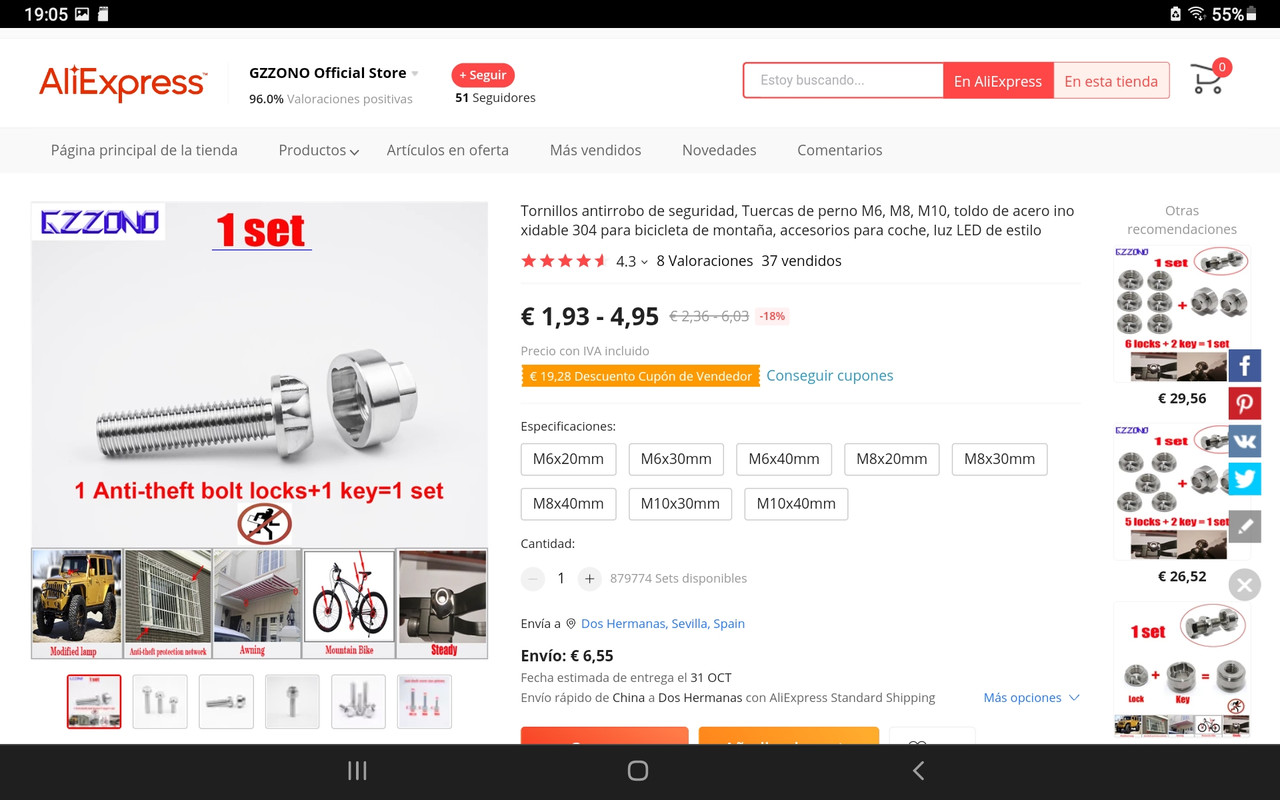Expand the GZZONO Official Store dropdown

(x=415, y=73)
